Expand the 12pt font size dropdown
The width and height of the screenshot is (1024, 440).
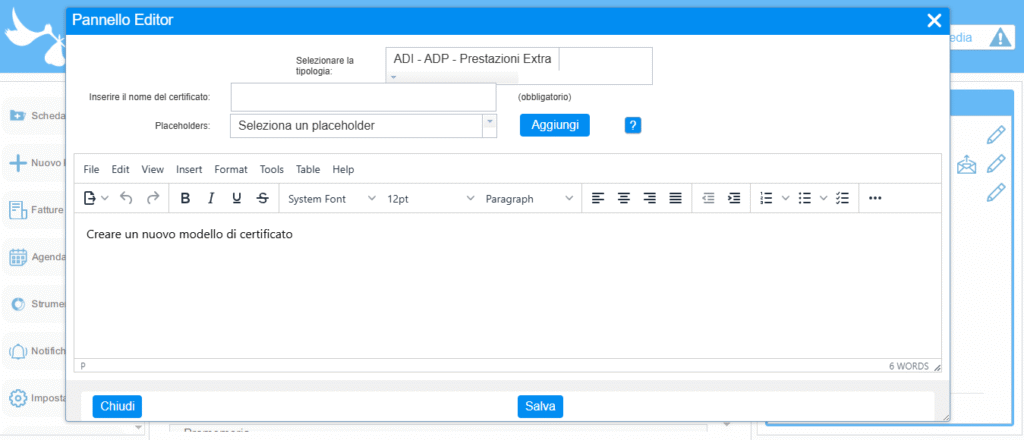pos(430,199)
